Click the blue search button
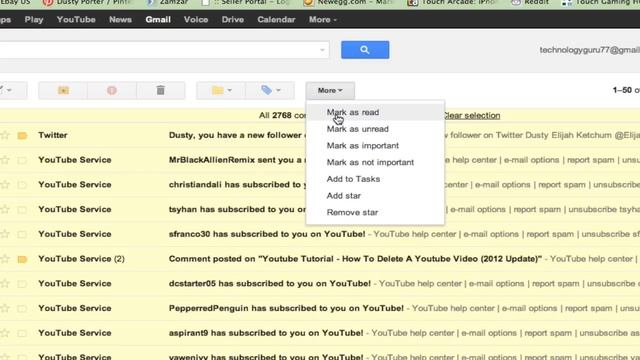Screen dimensions: 640x360 [x=365, y=50]
